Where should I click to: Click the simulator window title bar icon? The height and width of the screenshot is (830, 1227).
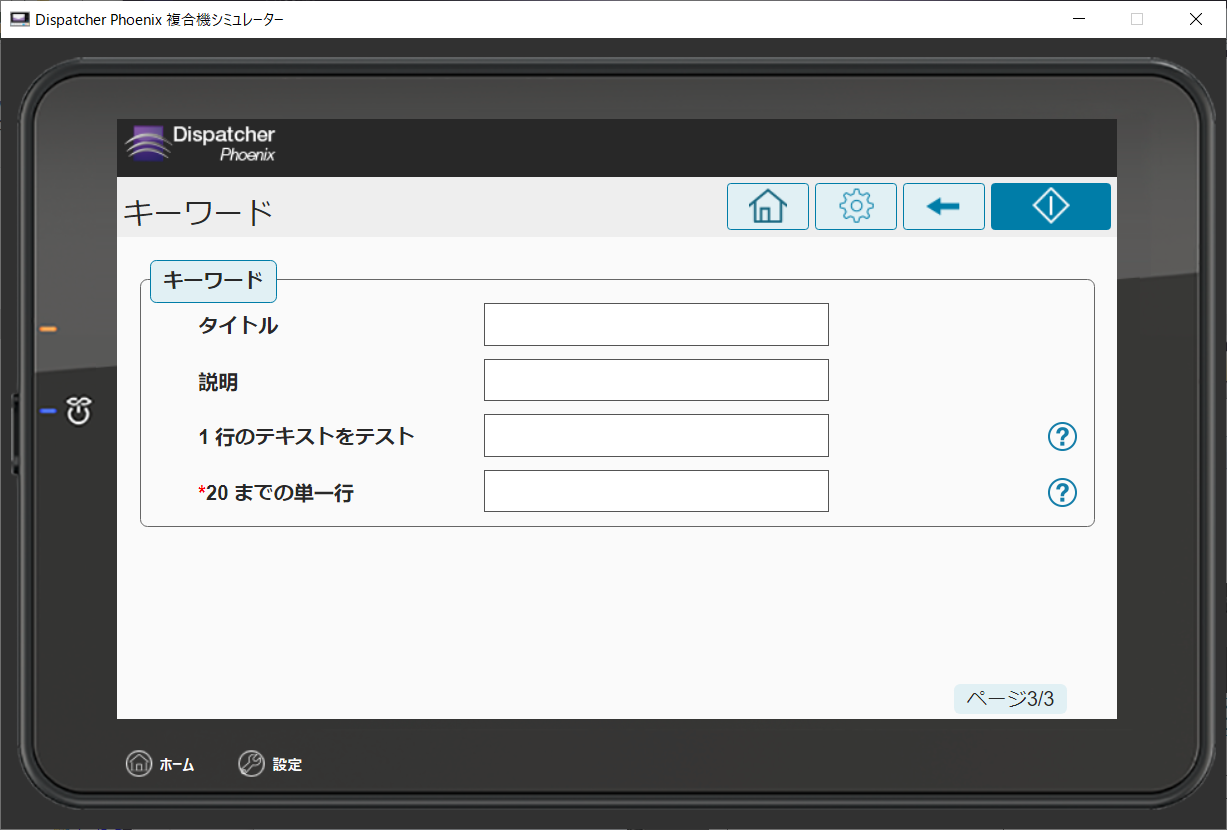point(20,19)
